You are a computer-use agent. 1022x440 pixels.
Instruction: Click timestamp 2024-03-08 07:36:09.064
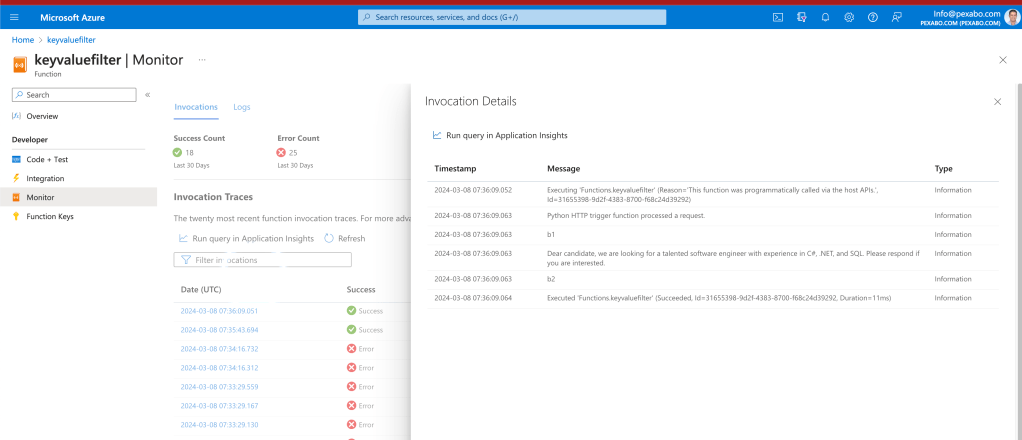coord(473,298)
